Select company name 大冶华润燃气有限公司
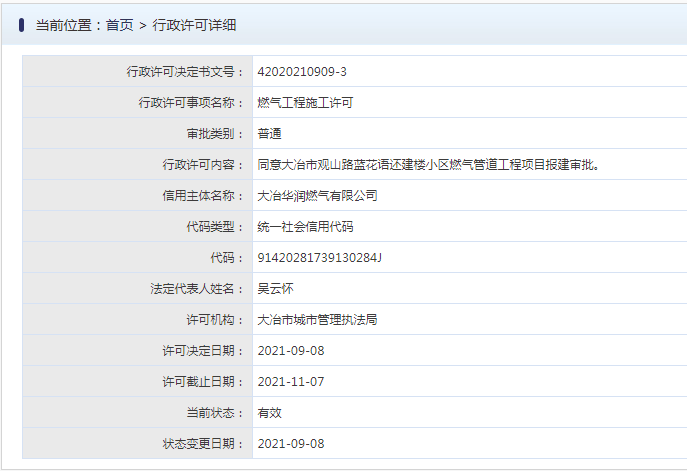The image size is (687, 471). 317,195
